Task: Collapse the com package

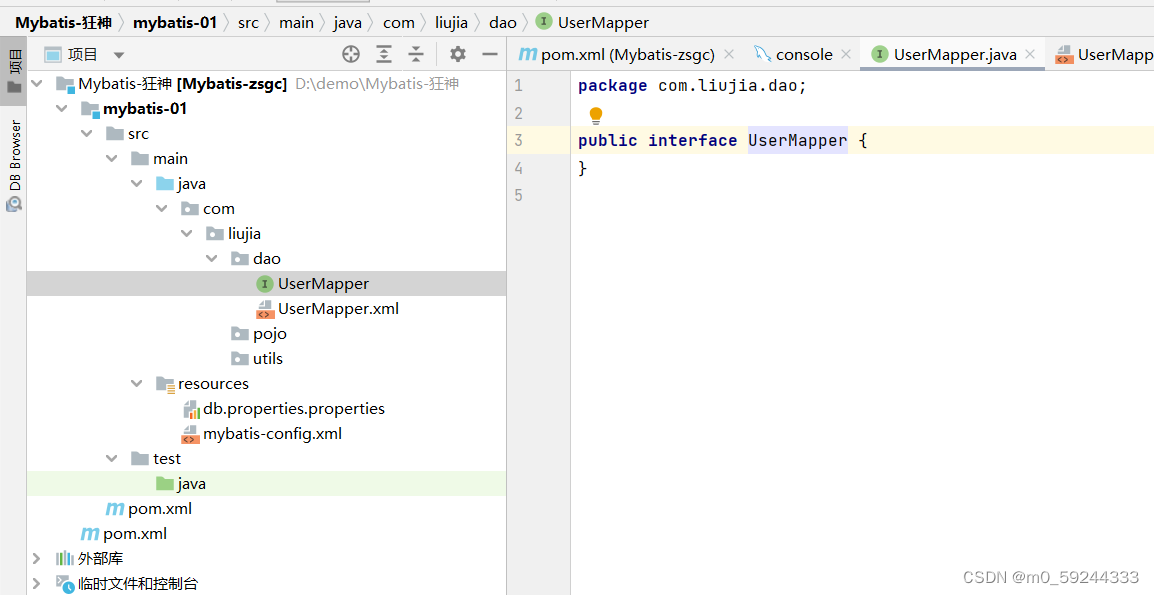Action: pyautogui.click(x=162, y=208)
